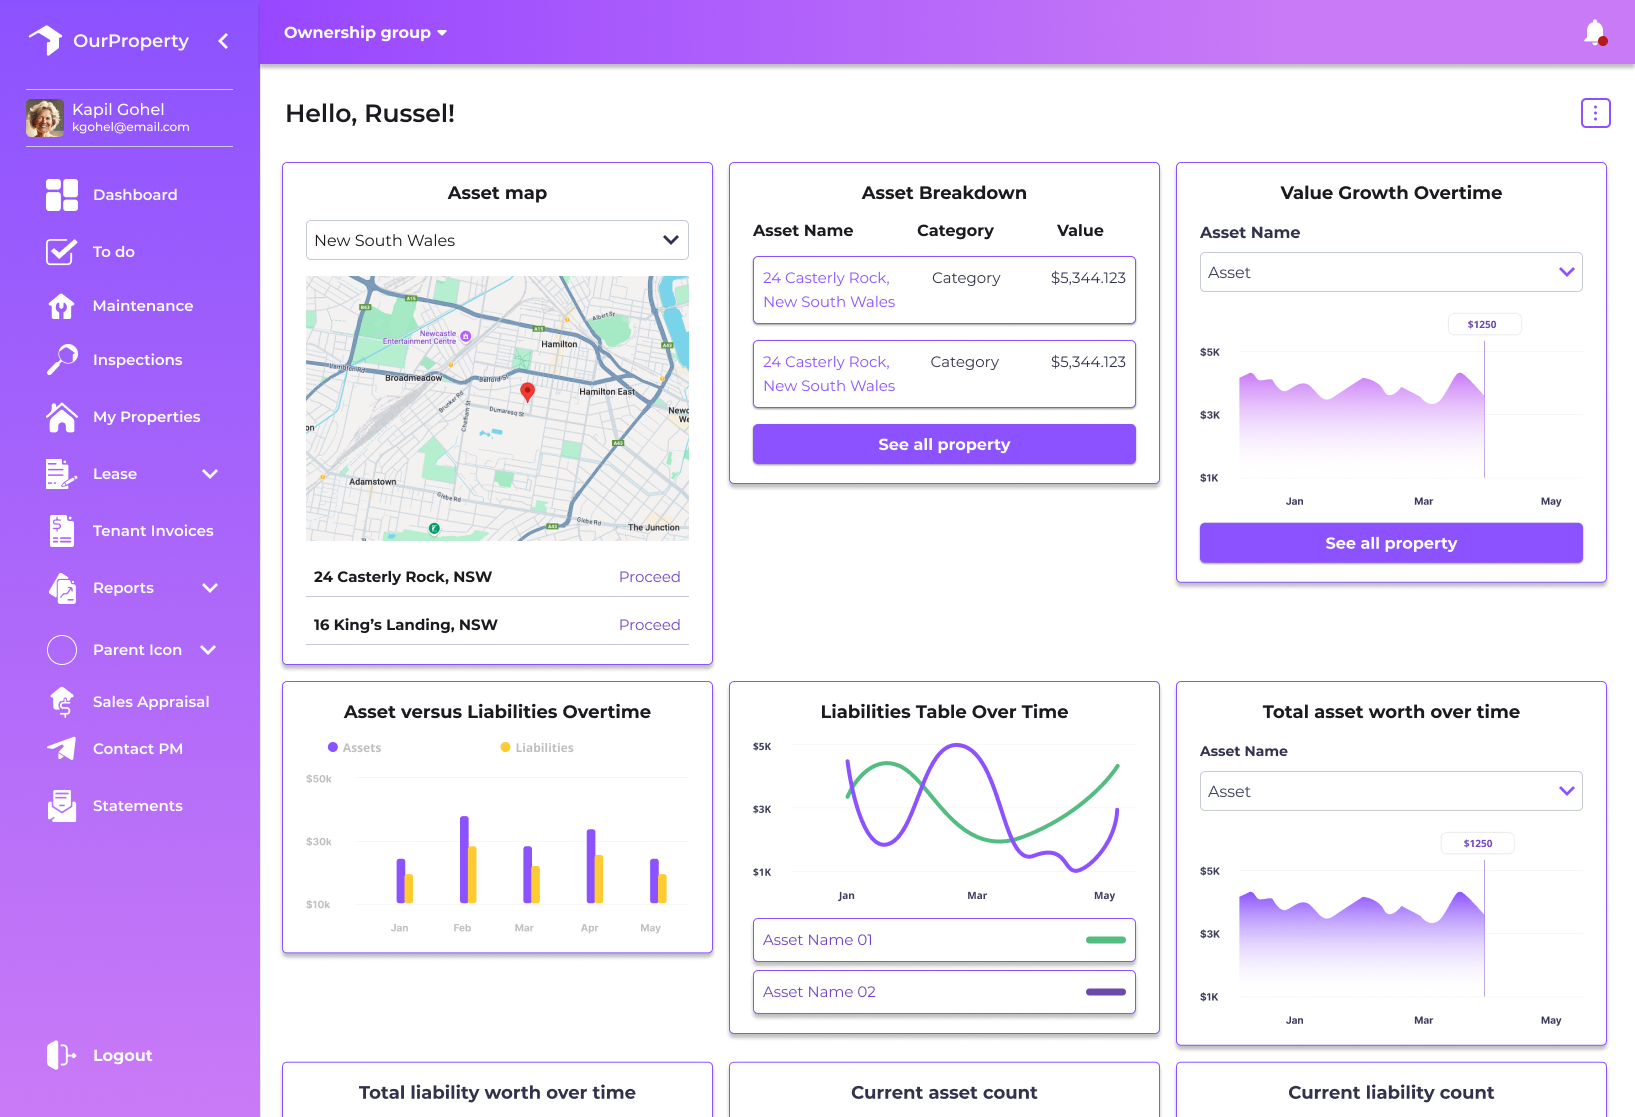Click the Maintenance house icon
This screenshot has width=1635, height=1117.
point(61,306)
